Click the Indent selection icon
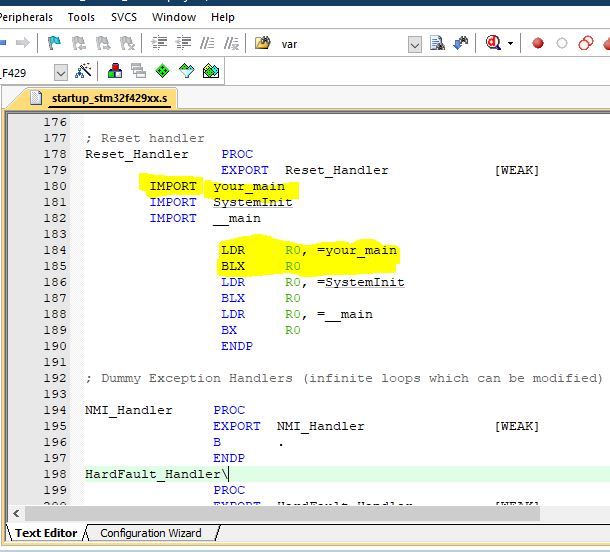Viewport: 610px width, 552px height. pos(160,43)
